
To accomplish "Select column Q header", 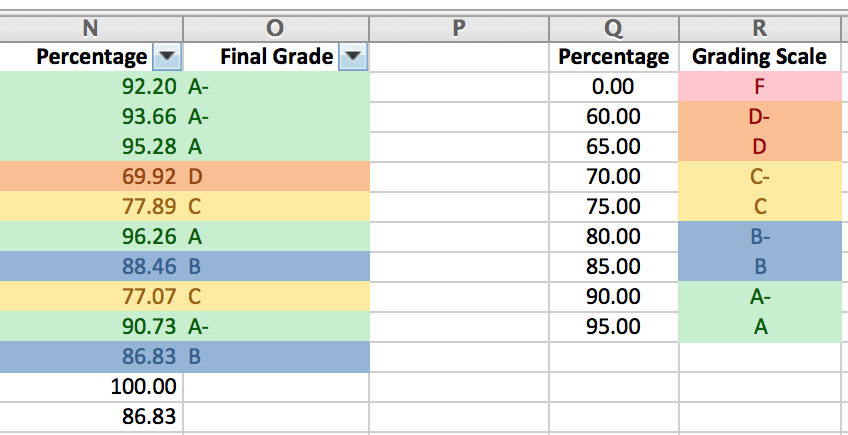I will click(612, 27).
